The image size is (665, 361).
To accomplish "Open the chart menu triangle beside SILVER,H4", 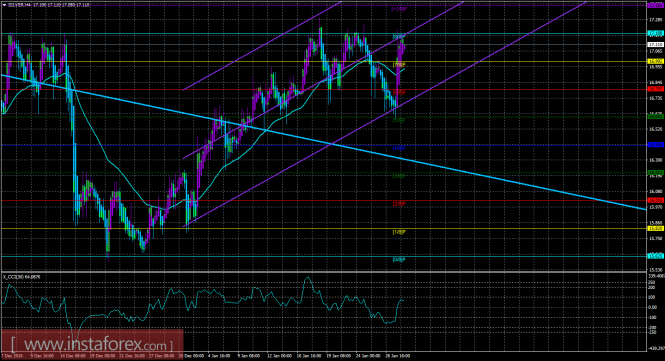I will pos(4,5).
